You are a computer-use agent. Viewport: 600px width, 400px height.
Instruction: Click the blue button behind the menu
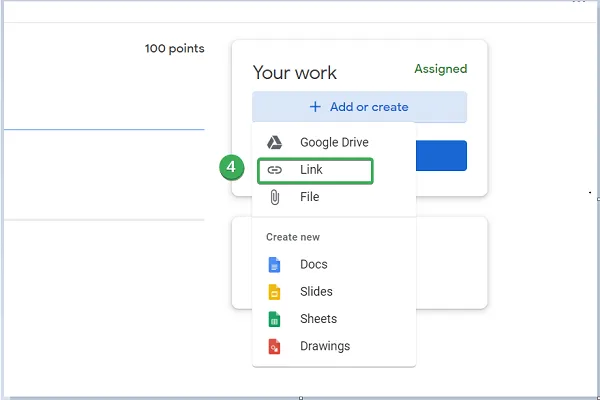pyautogui.click(x=441, y=155)
